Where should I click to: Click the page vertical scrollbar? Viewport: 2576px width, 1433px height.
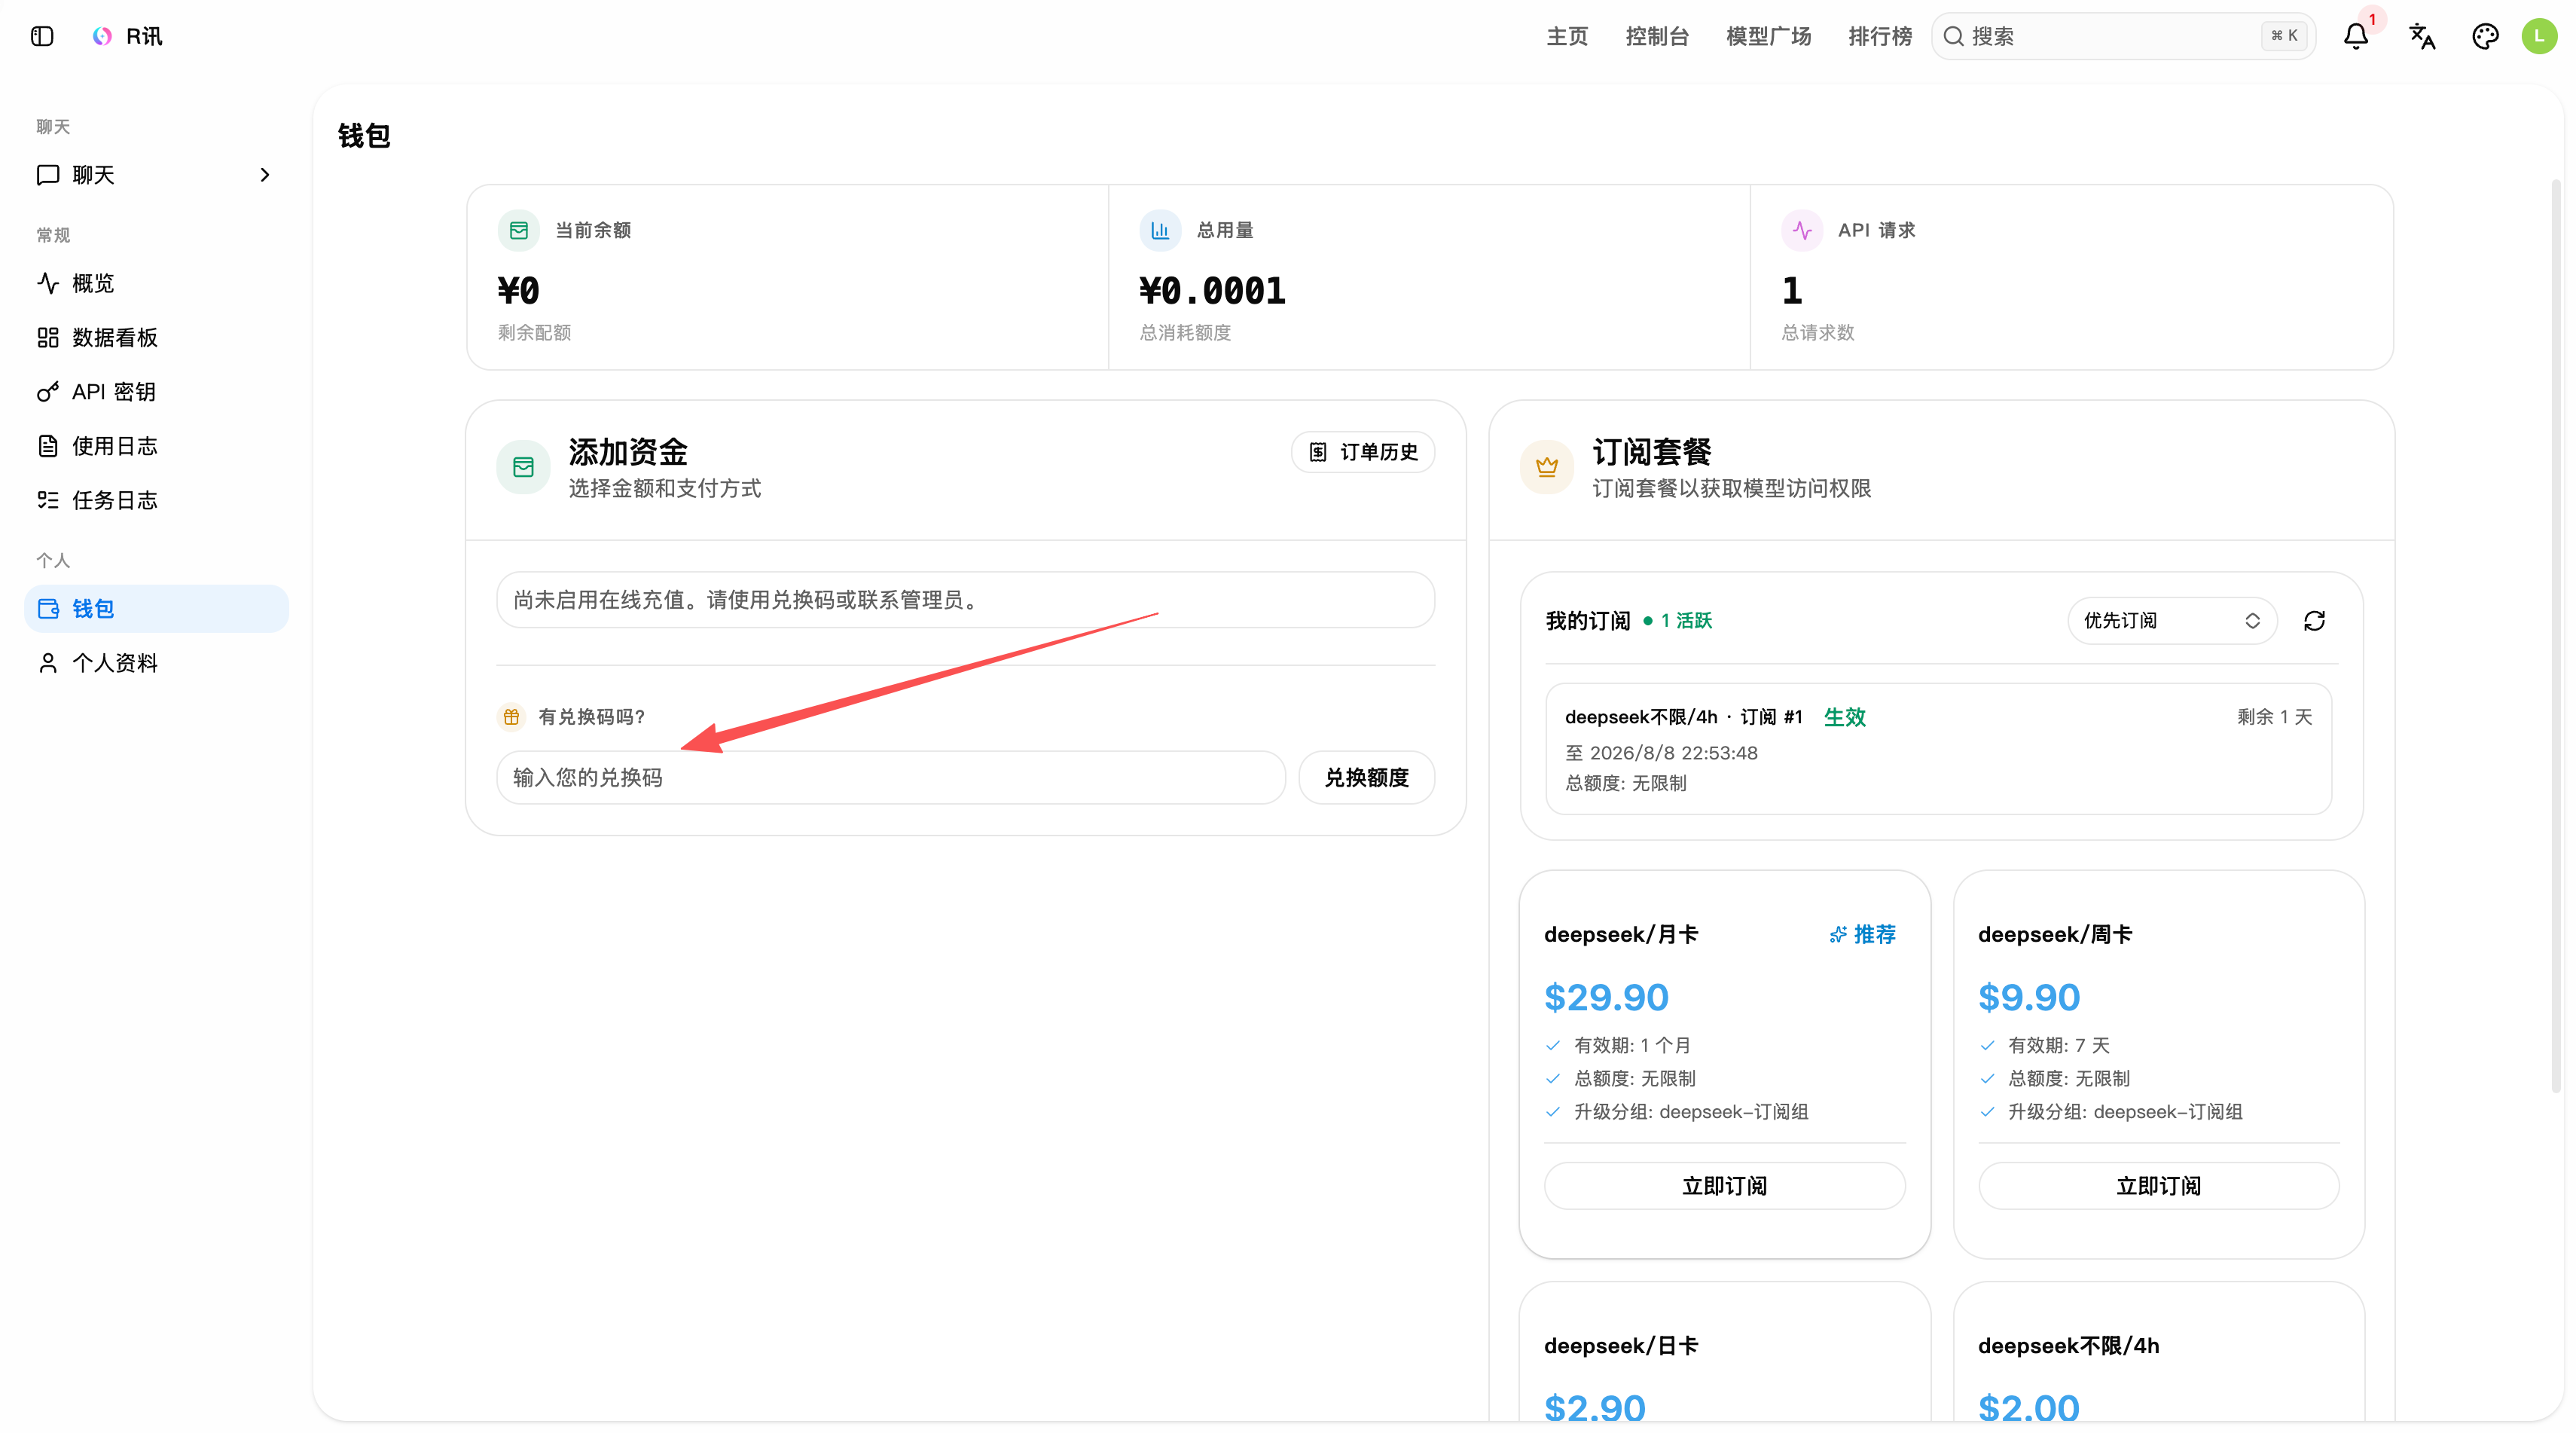coord(2555,636)
